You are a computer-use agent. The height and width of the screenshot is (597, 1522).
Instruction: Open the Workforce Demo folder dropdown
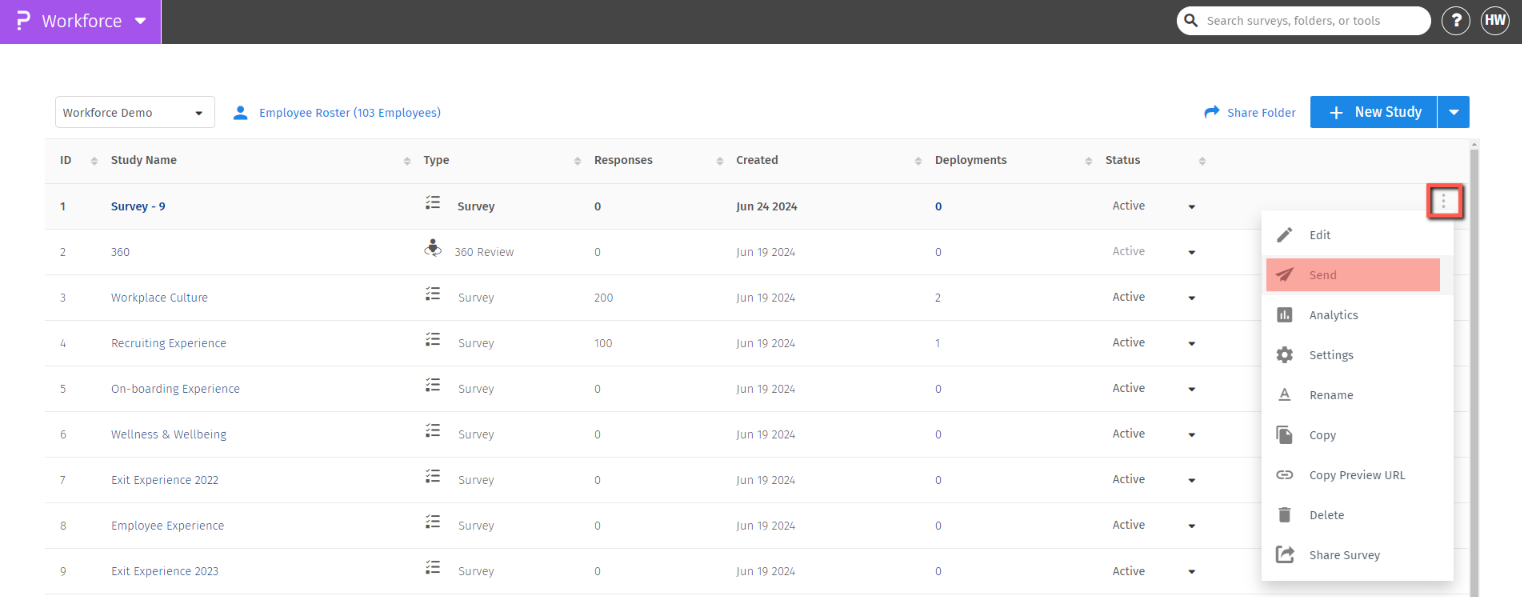(135, 113)
